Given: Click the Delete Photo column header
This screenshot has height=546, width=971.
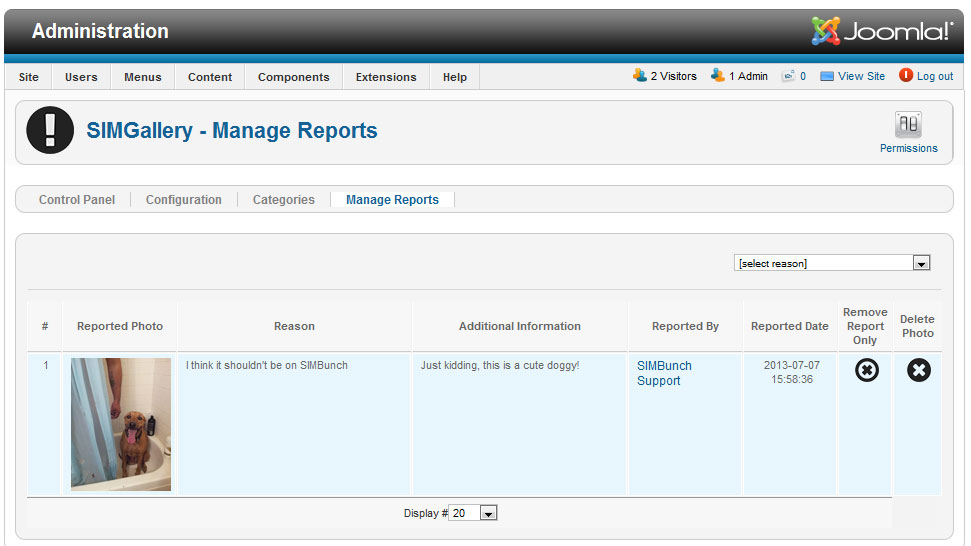Looking at the screenshot, I should pos(917,326).
